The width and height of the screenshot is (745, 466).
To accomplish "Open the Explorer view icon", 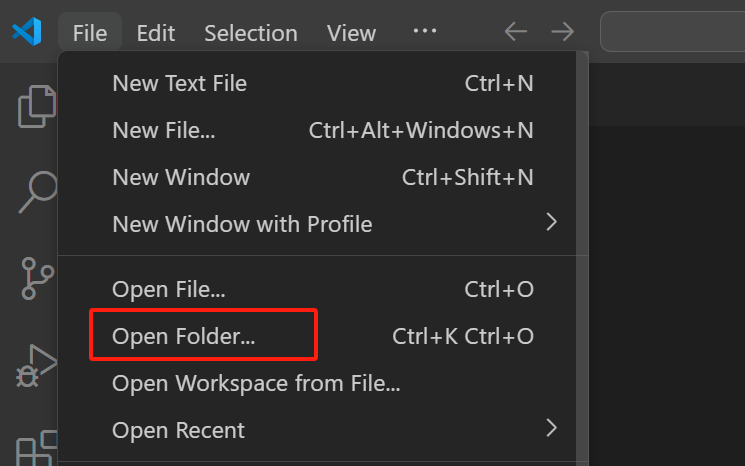I will (x=37, y=107).
